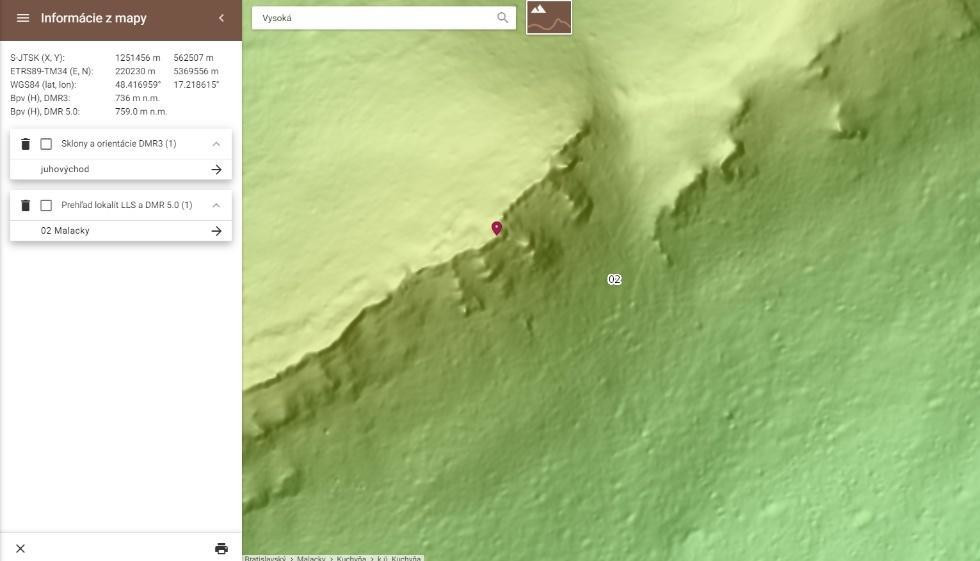
Task: Open juhovýchod detail with arrow
Action: pos(216,170)
